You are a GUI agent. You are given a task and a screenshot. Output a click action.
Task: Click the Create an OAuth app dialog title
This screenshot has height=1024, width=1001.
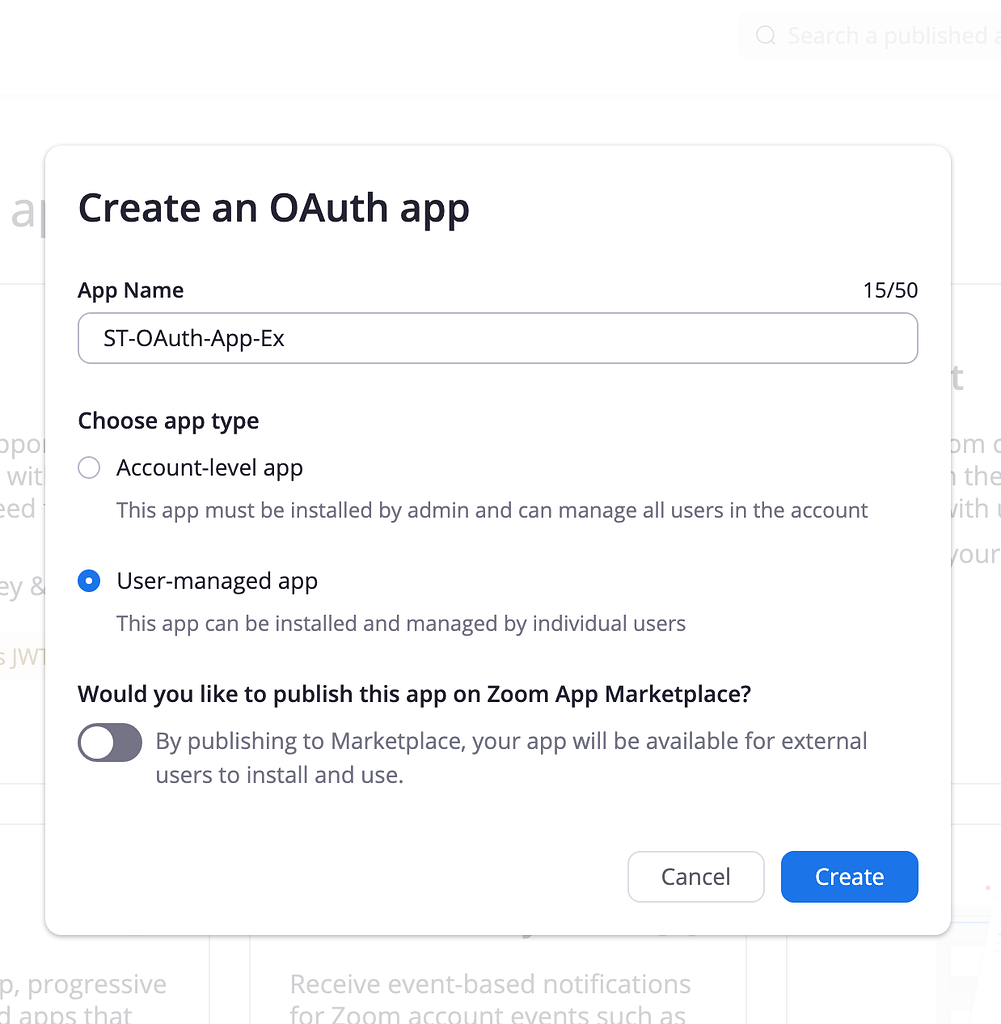point(275,208)
